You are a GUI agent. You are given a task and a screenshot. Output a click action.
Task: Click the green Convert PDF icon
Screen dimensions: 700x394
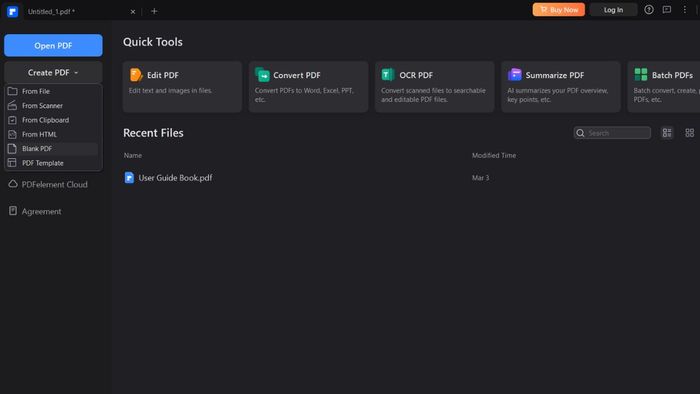(x=262, y=75)
